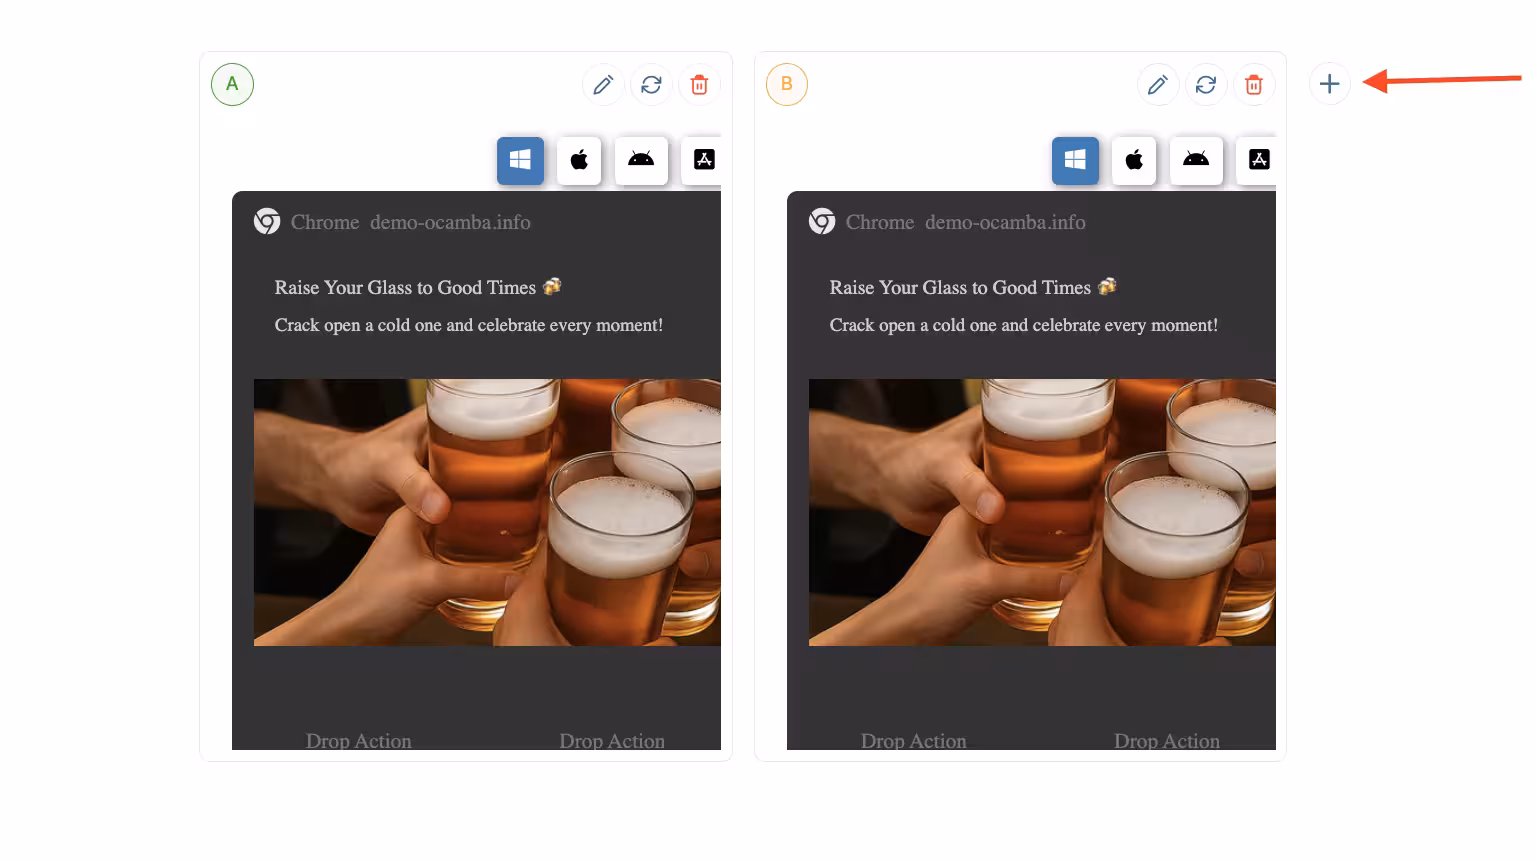Click the green A variant badge
Viewport: 1536px width, 860px height.
232,84
